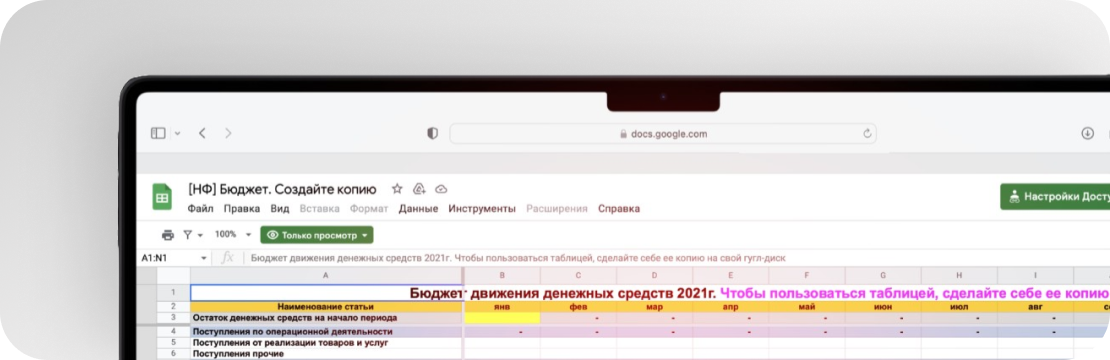The height and width of the screenshot is (360, 1110).
Task: Click the formula bar text
Action: [518, 258]
